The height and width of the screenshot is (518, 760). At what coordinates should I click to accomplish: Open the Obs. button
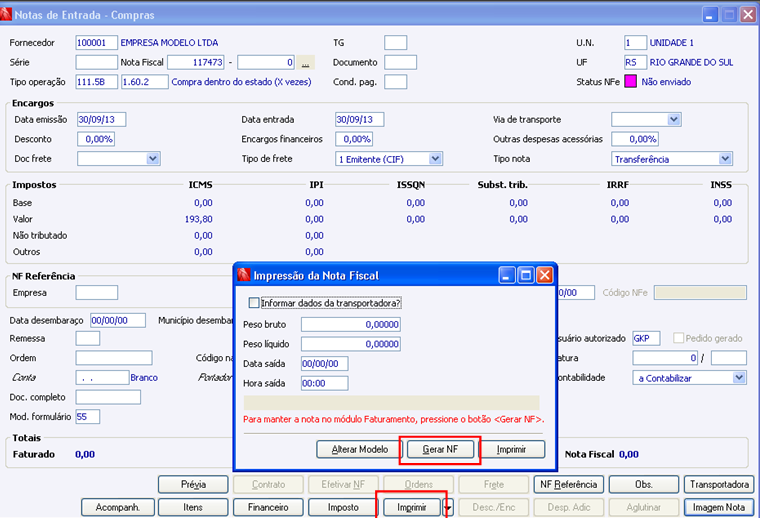click(x=644, y=484)
